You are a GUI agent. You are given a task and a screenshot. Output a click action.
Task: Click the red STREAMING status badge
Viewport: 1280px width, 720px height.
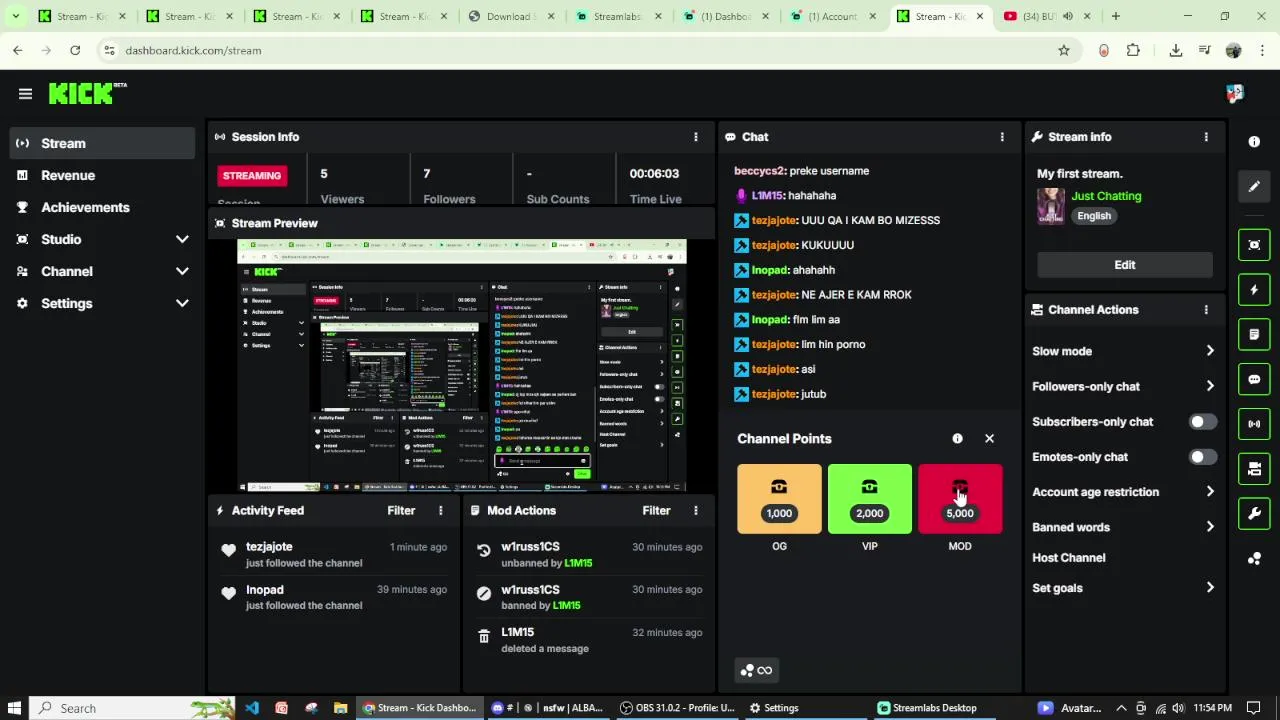click(252, 176)
